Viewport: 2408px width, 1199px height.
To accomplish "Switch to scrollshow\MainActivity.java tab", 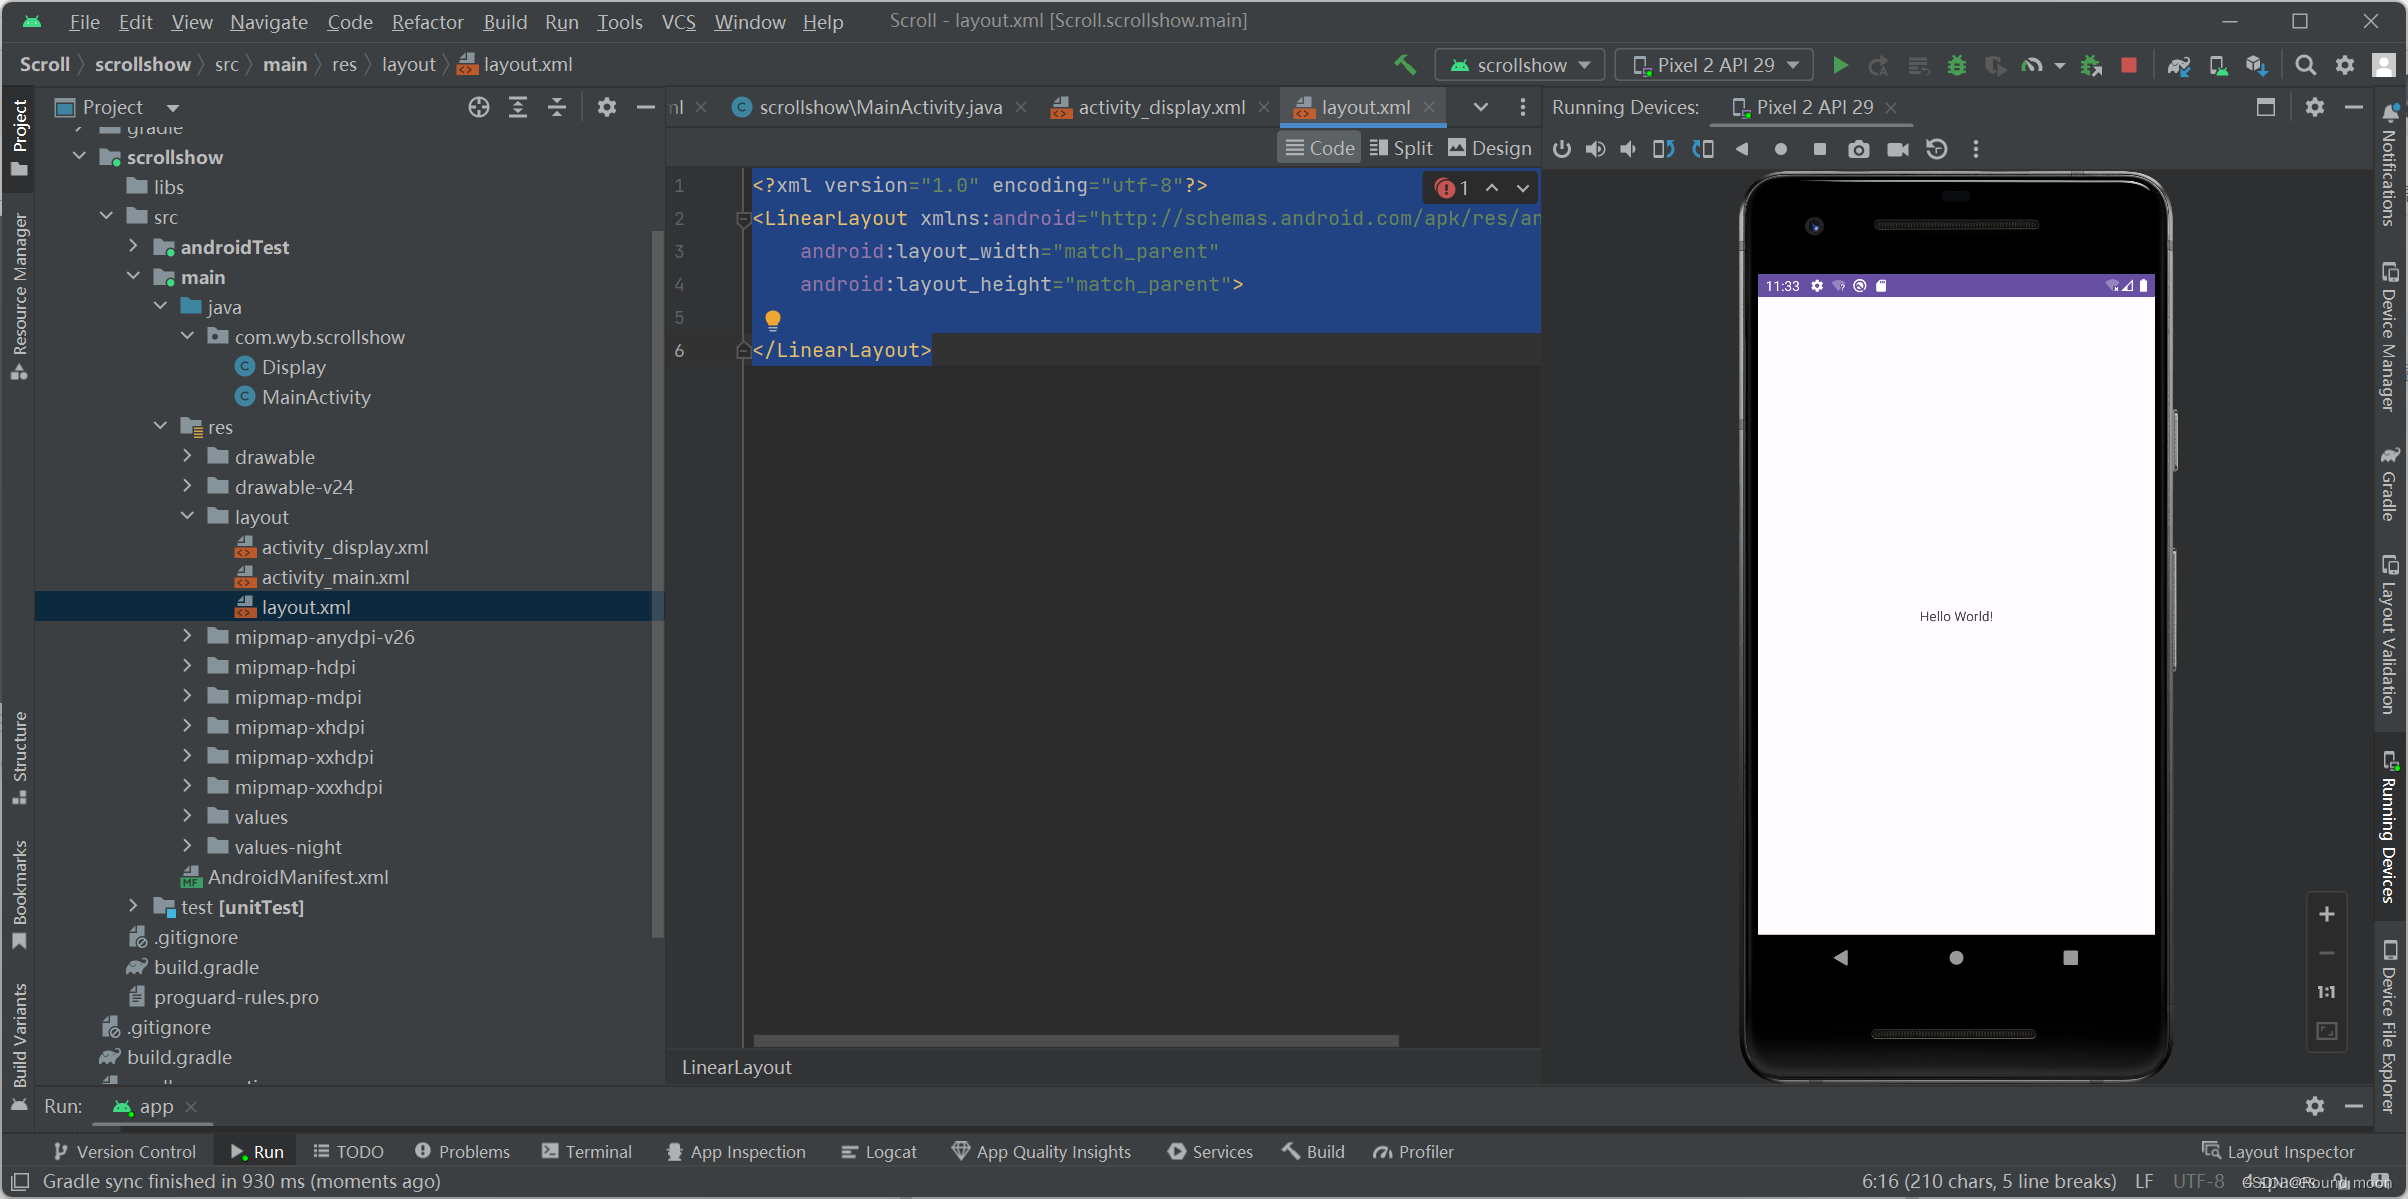I will click(x=880, y=107).
